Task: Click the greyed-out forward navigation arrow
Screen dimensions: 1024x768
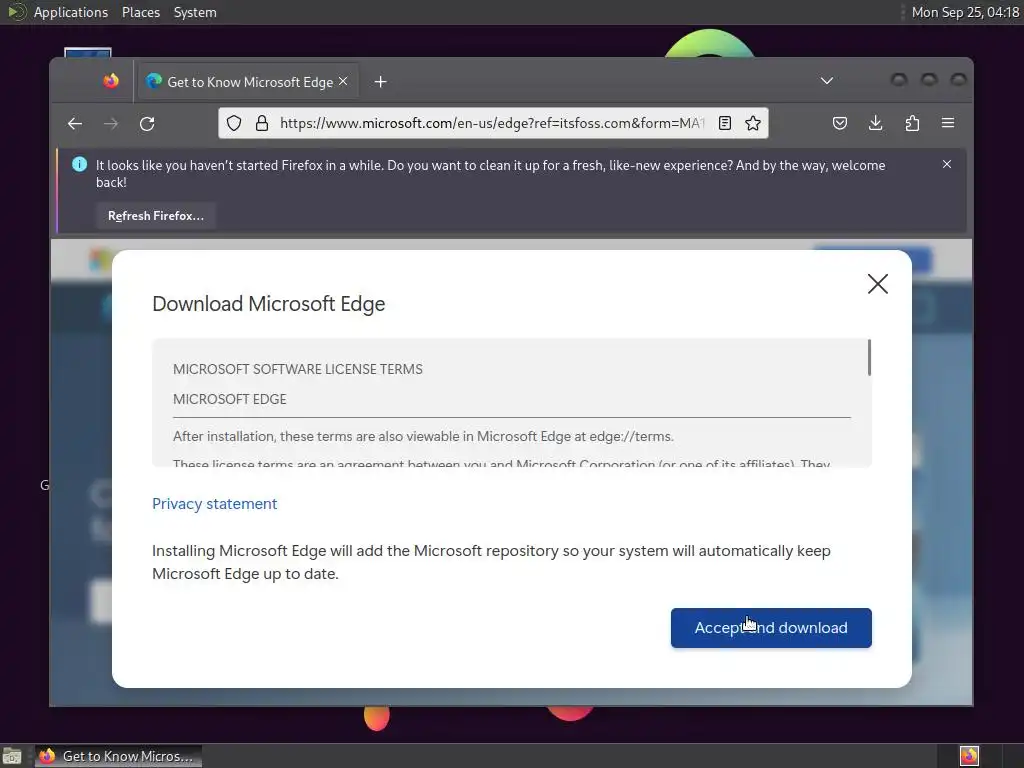Action: pos(111,123)
